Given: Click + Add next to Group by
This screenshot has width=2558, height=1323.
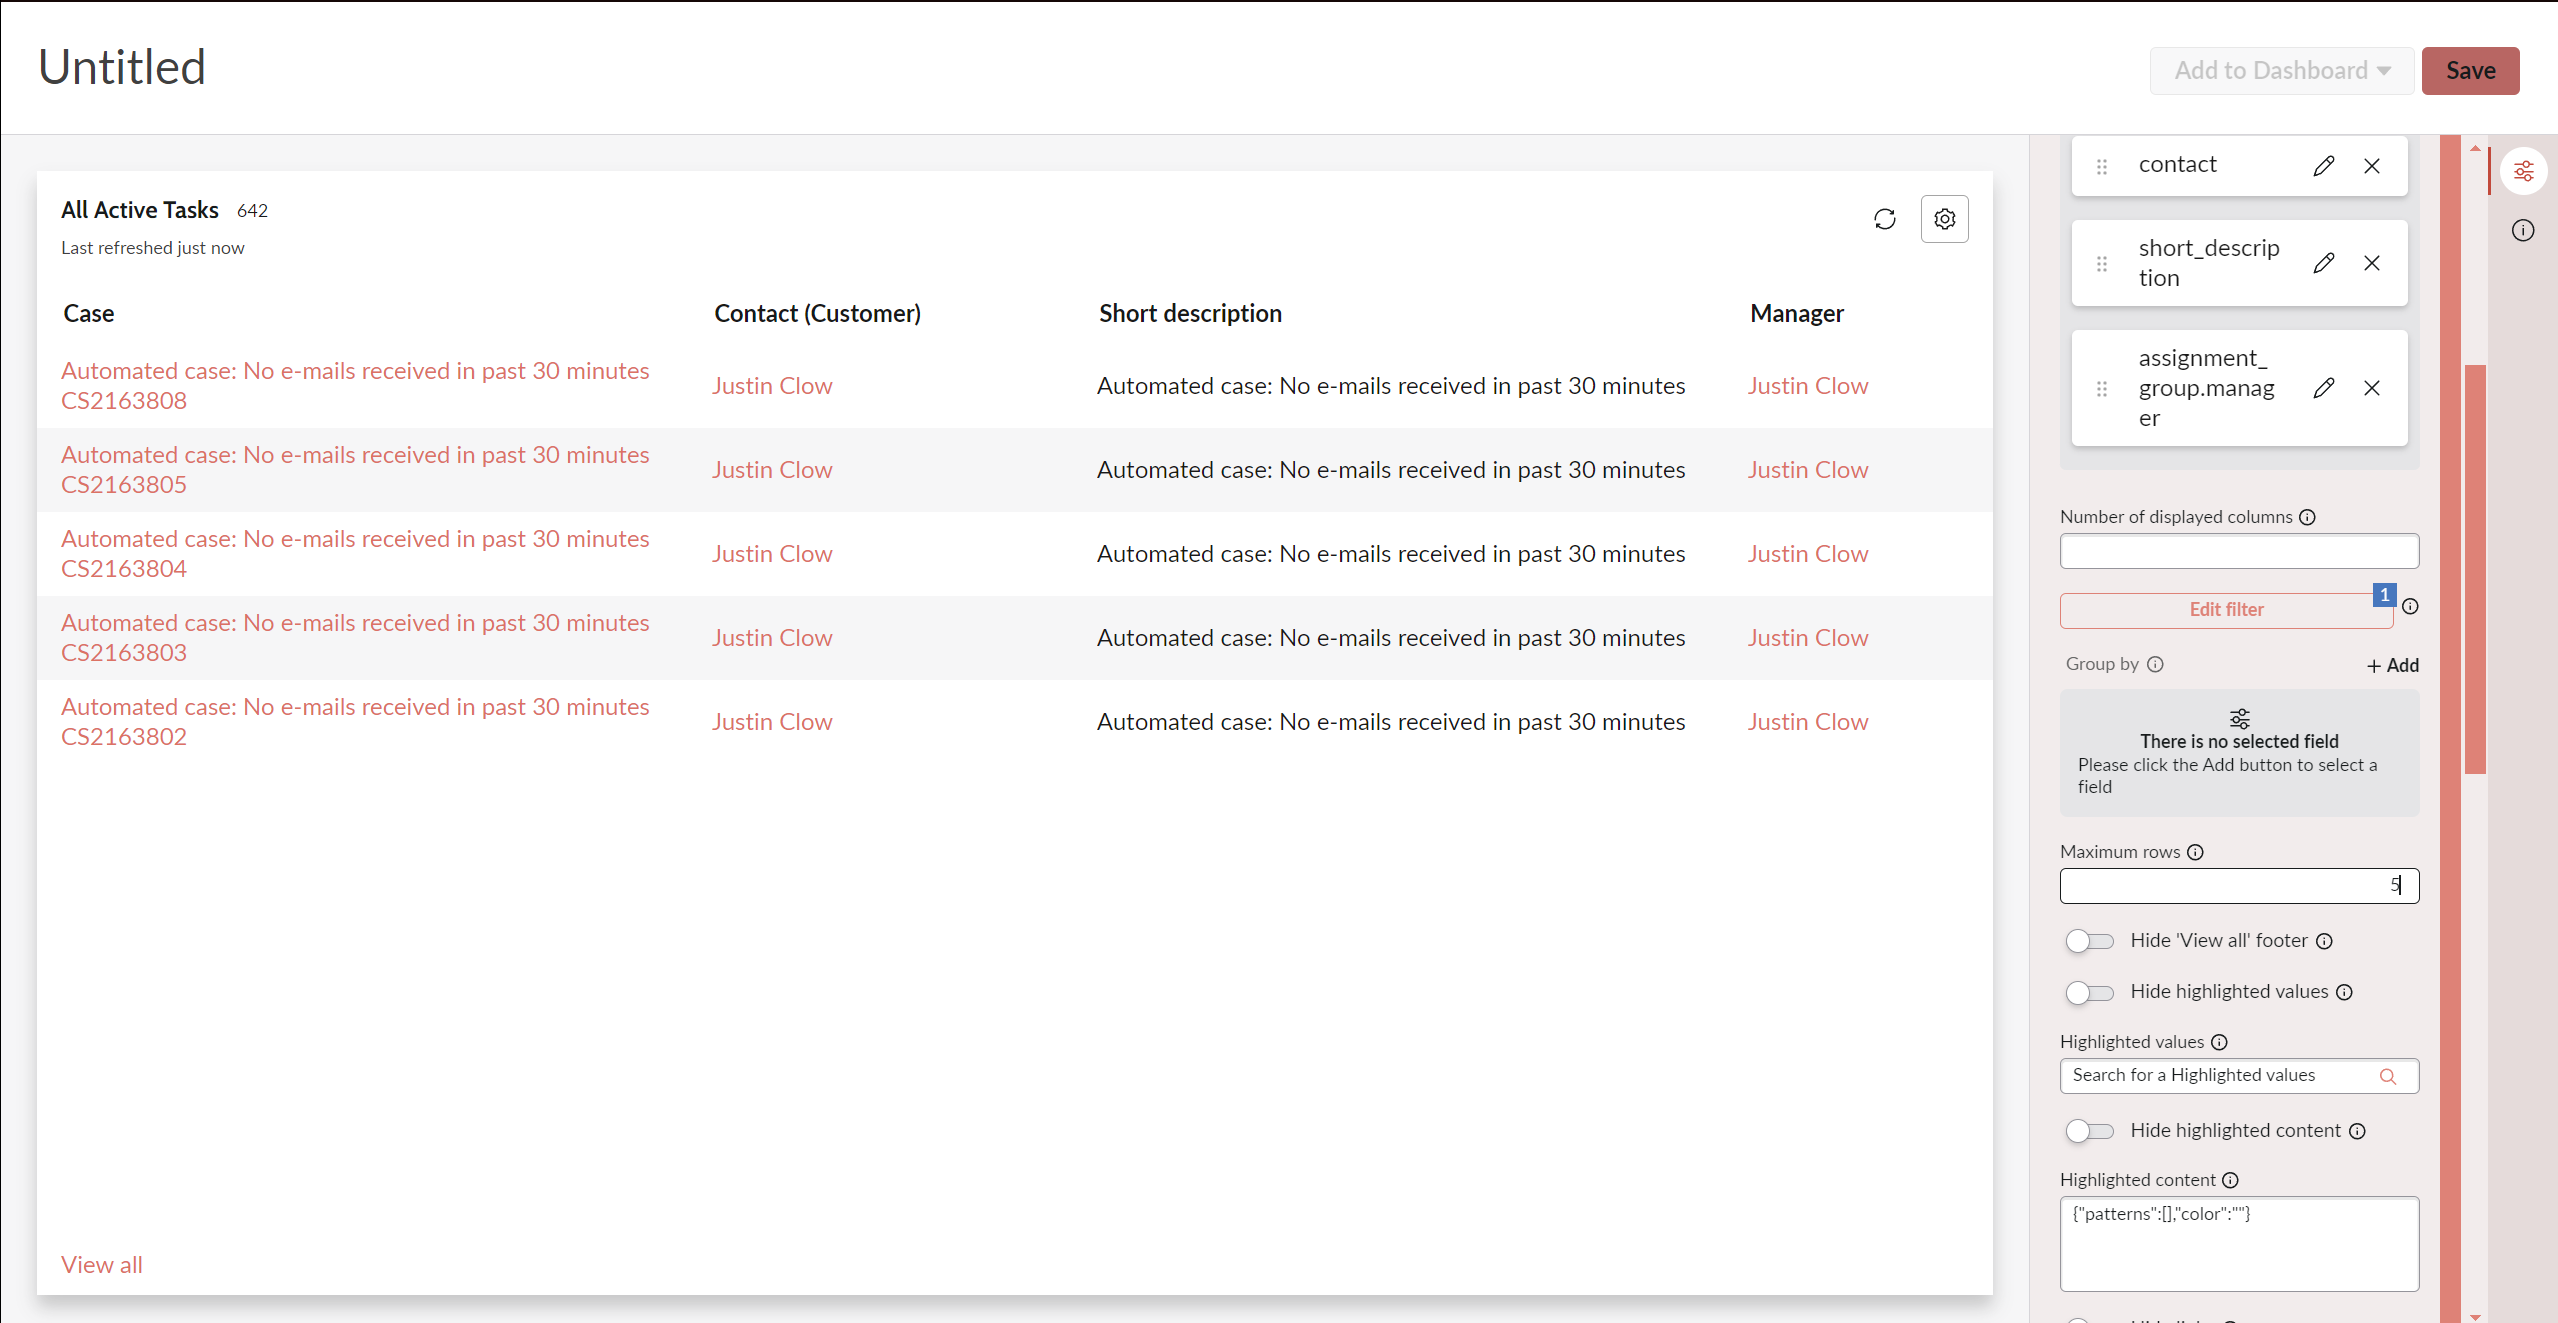Looking at the screenshot, I should coord(2392,665).
